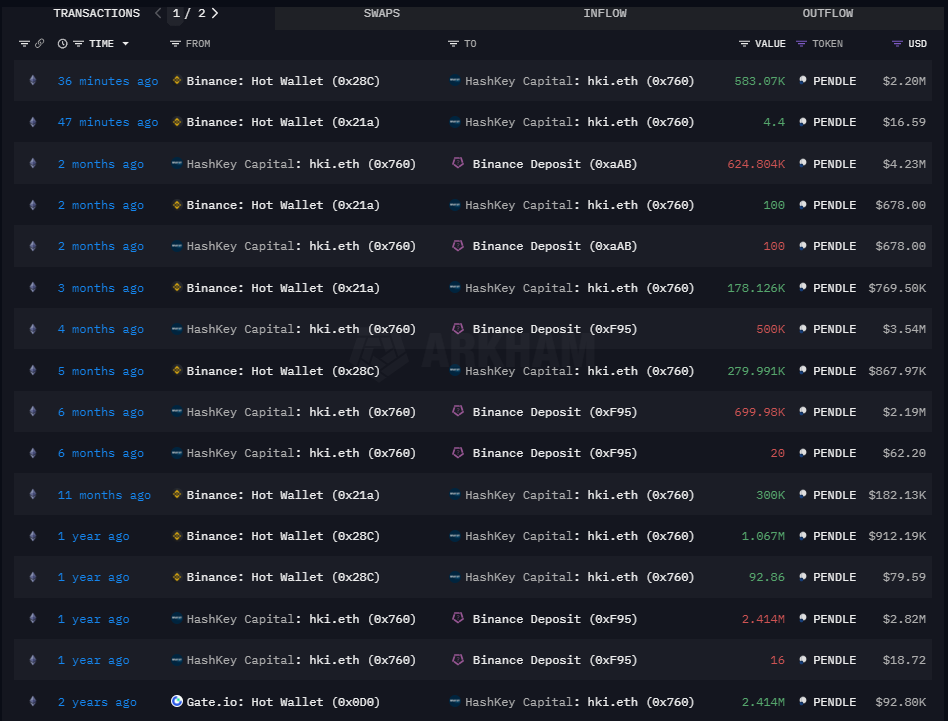The height and width of the screenshot is (721, 948).
Task: Open Binance Deposit (0xF95) in 699.98K row
Action: pyautogui.click(x=554, y=412)
